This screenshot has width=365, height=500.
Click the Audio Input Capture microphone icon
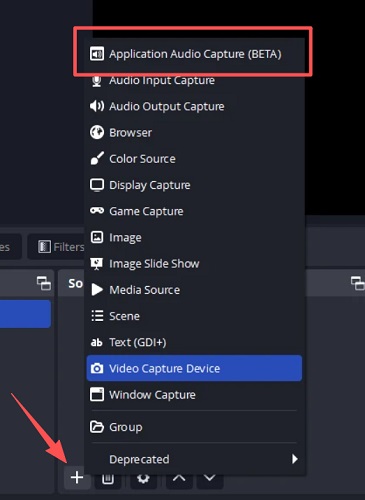click(97, 81)
